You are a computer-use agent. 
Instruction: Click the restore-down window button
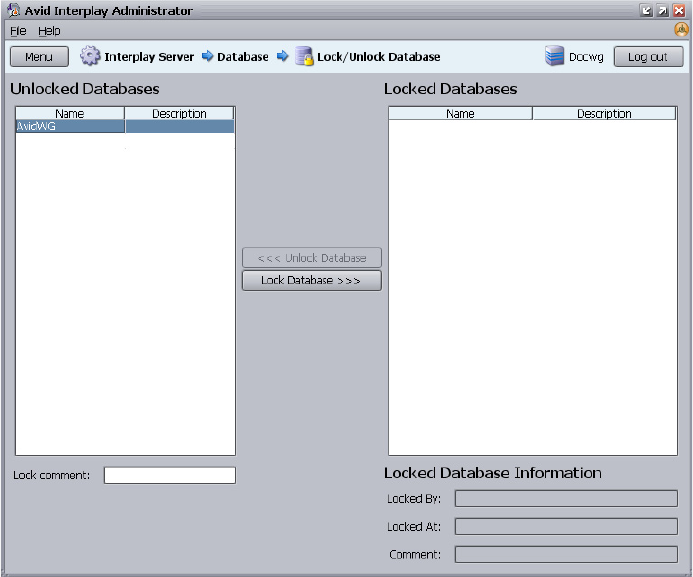click(646, 10)
